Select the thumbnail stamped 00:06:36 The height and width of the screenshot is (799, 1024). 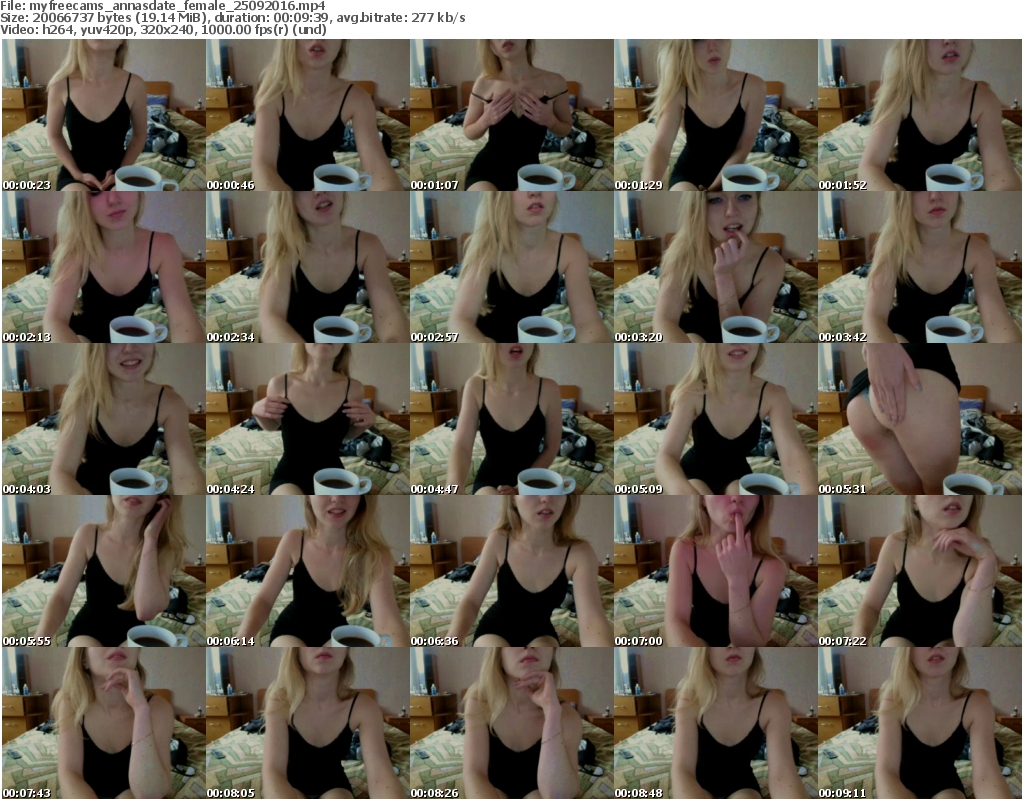point(512,571)
